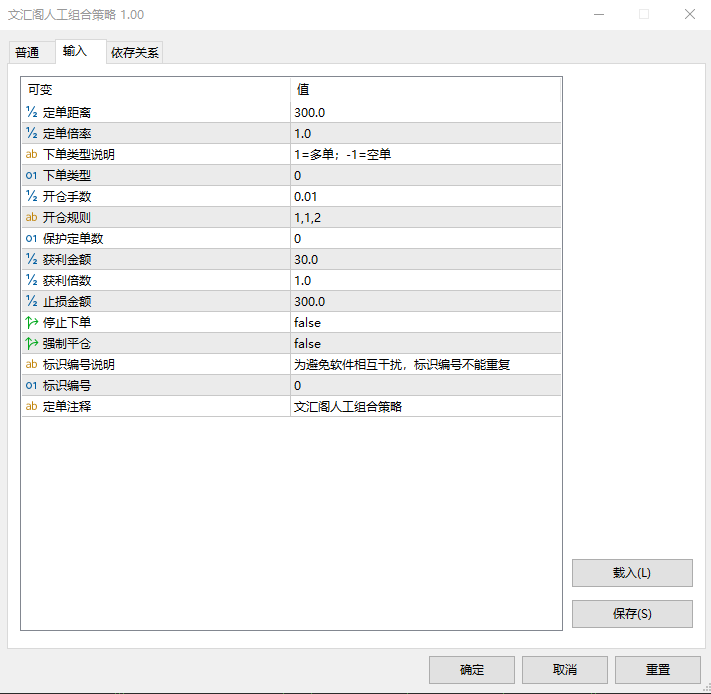Click the double-type icon beside 定单距离
Viewport: 711px width, 694px height.
[x=31, y=113]
